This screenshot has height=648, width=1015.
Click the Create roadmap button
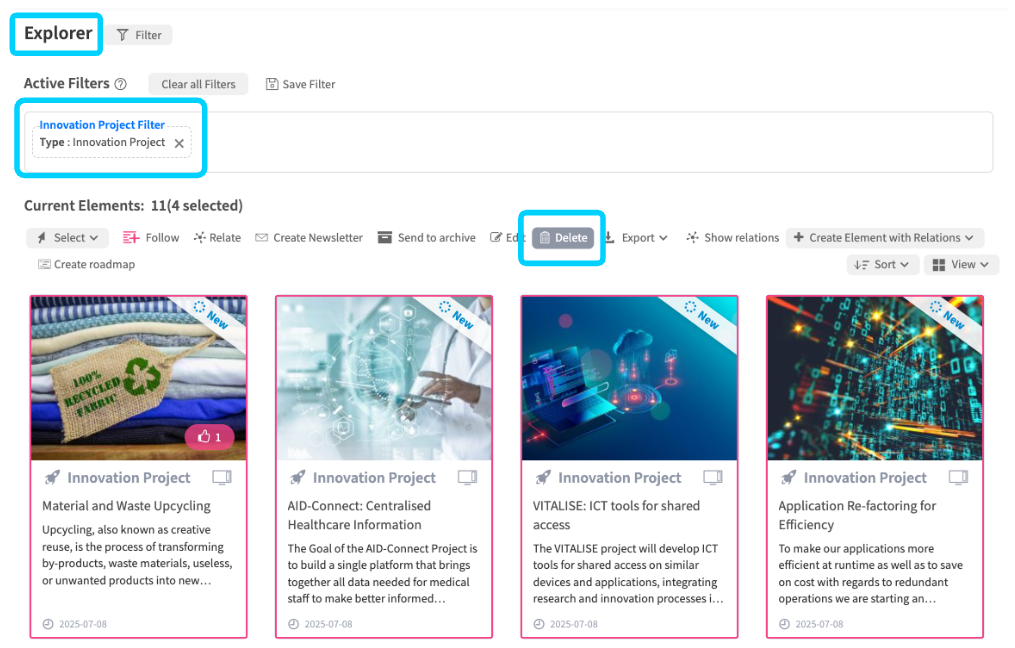coord(86,264)
